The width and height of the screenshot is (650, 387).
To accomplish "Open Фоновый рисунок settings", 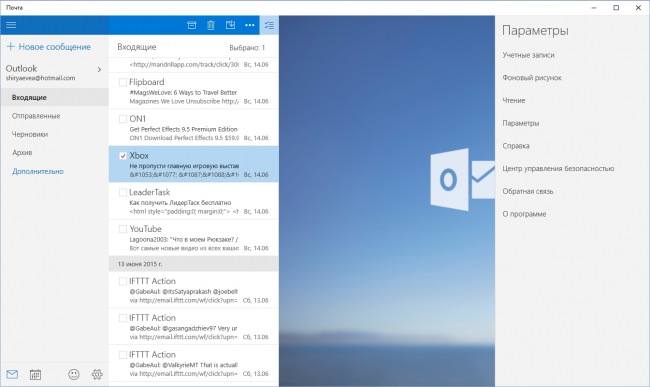I will pyautogui.click(x=532, y=78).
